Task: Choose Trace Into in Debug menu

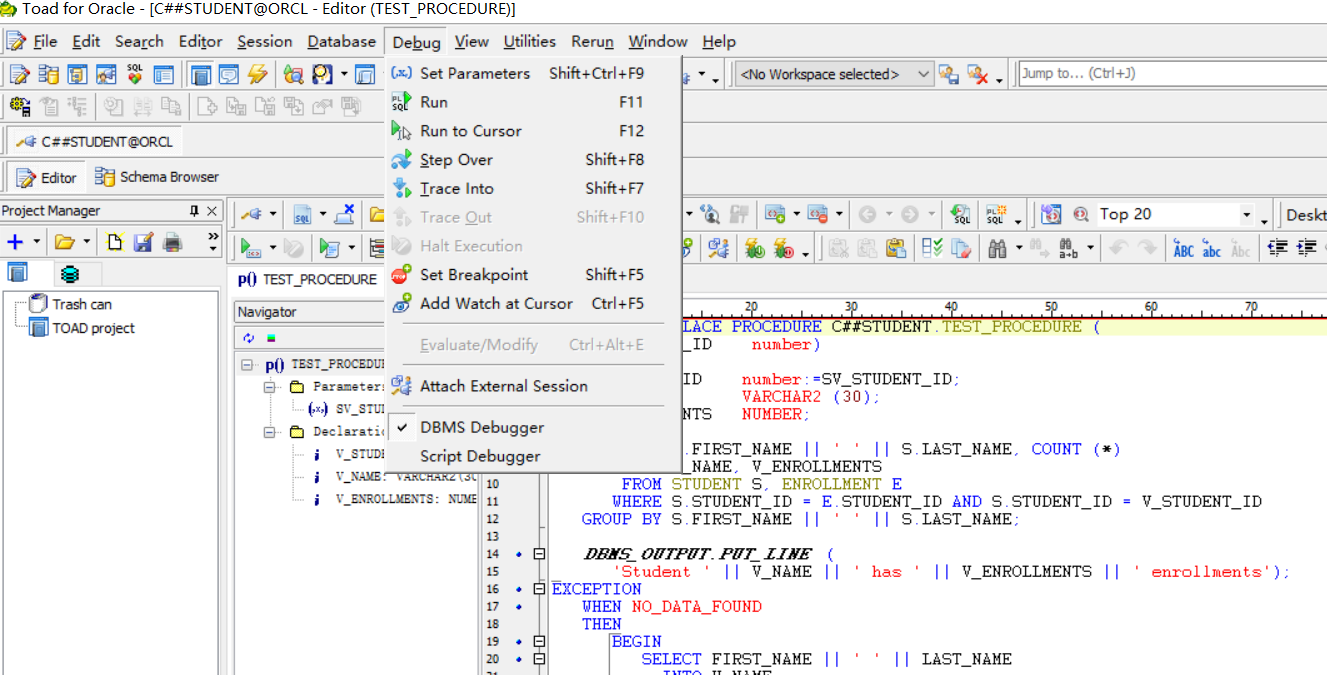Action: [x=533, y=188]
